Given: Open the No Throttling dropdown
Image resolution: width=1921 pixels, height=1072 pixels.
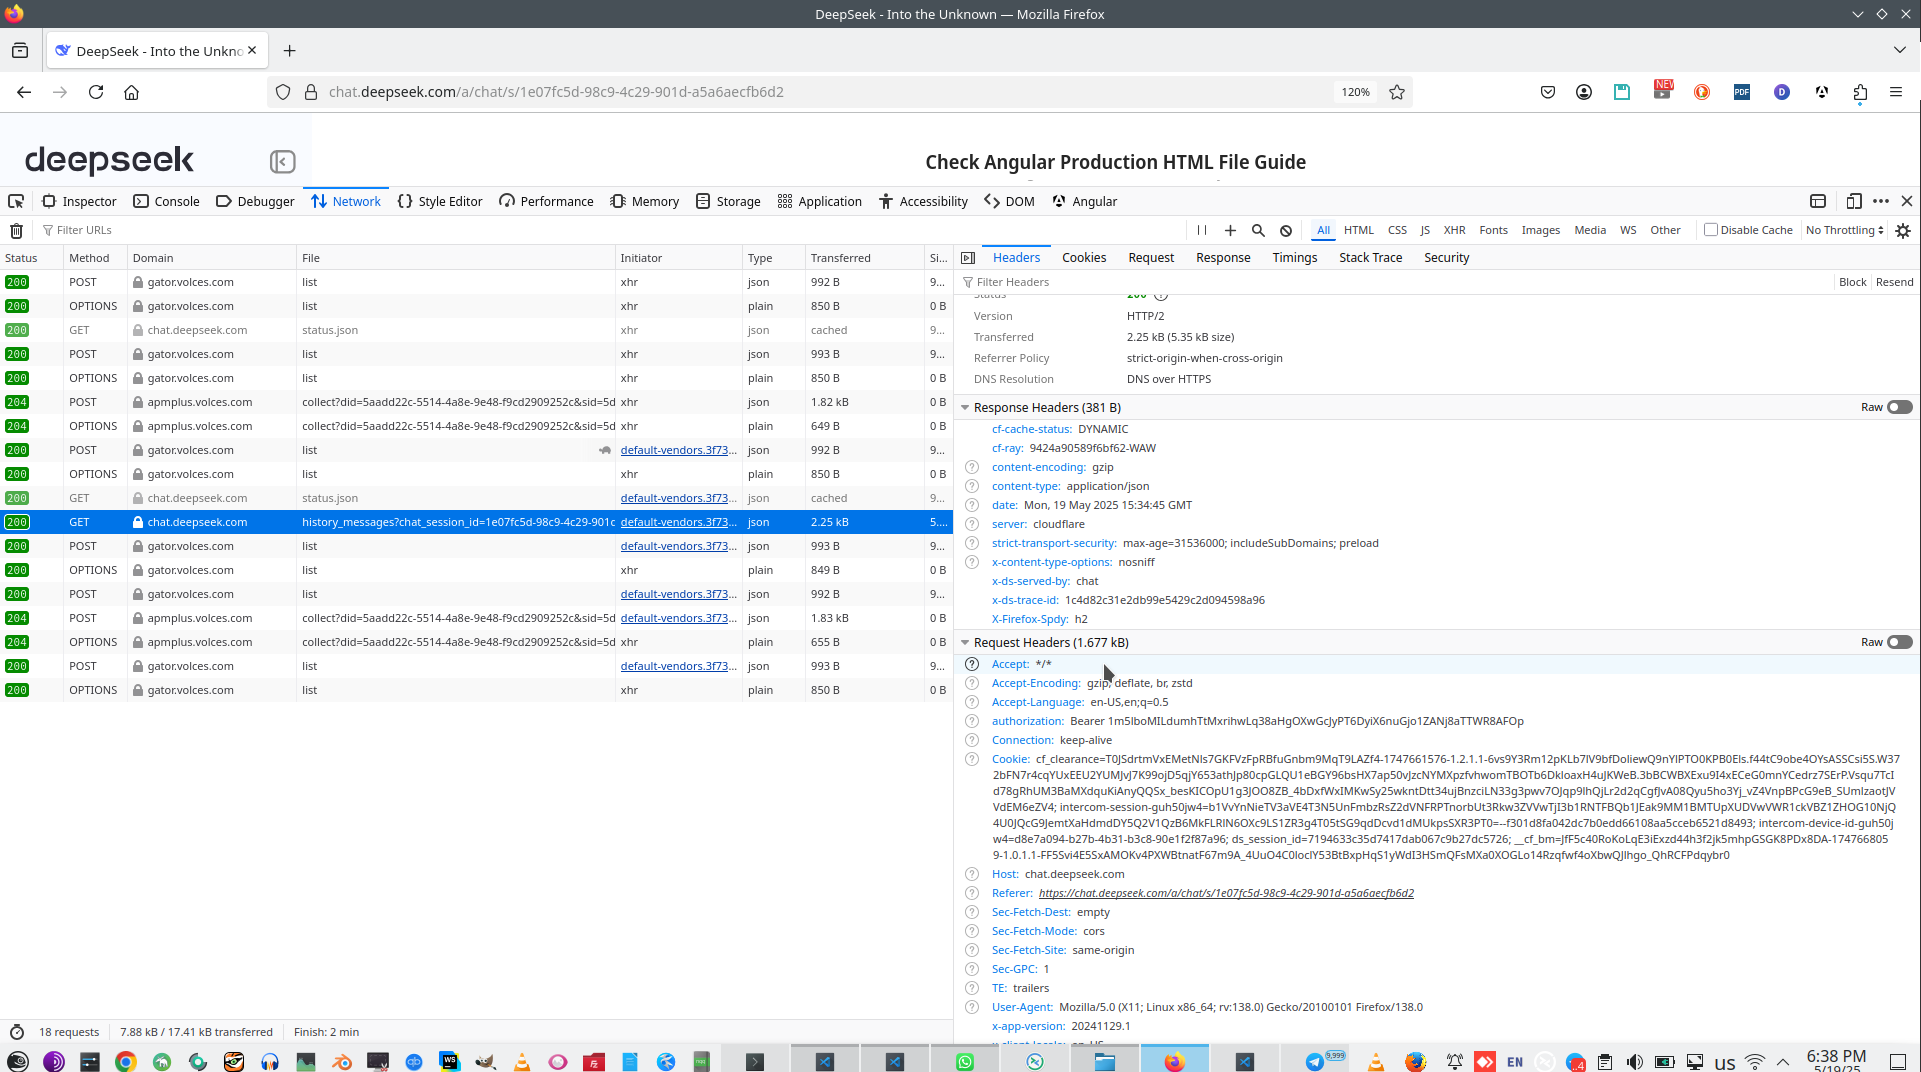Looking at the screenshot, I should click(x=1844, y=230).
